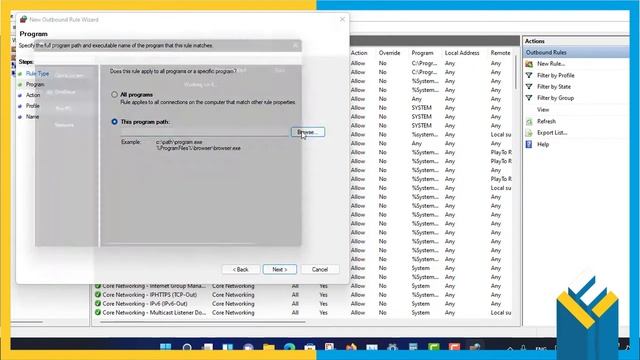Click the program path text field

click(204, 132)
